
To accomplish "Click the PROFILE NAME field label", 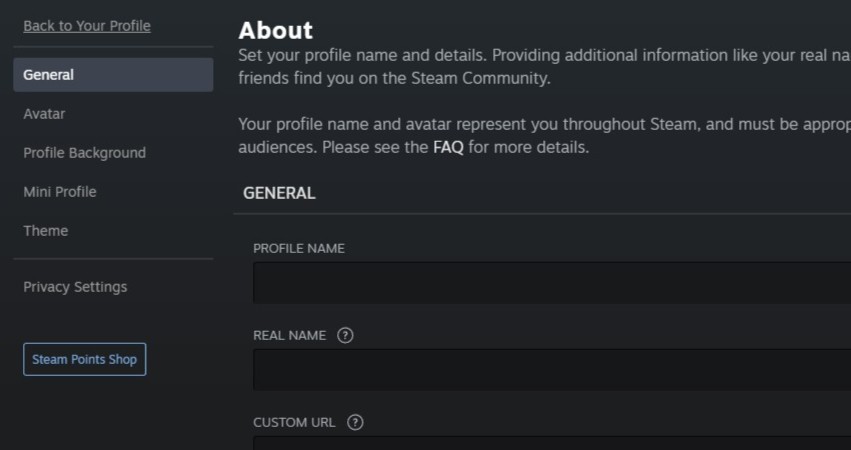I will [x=299, y=249].
